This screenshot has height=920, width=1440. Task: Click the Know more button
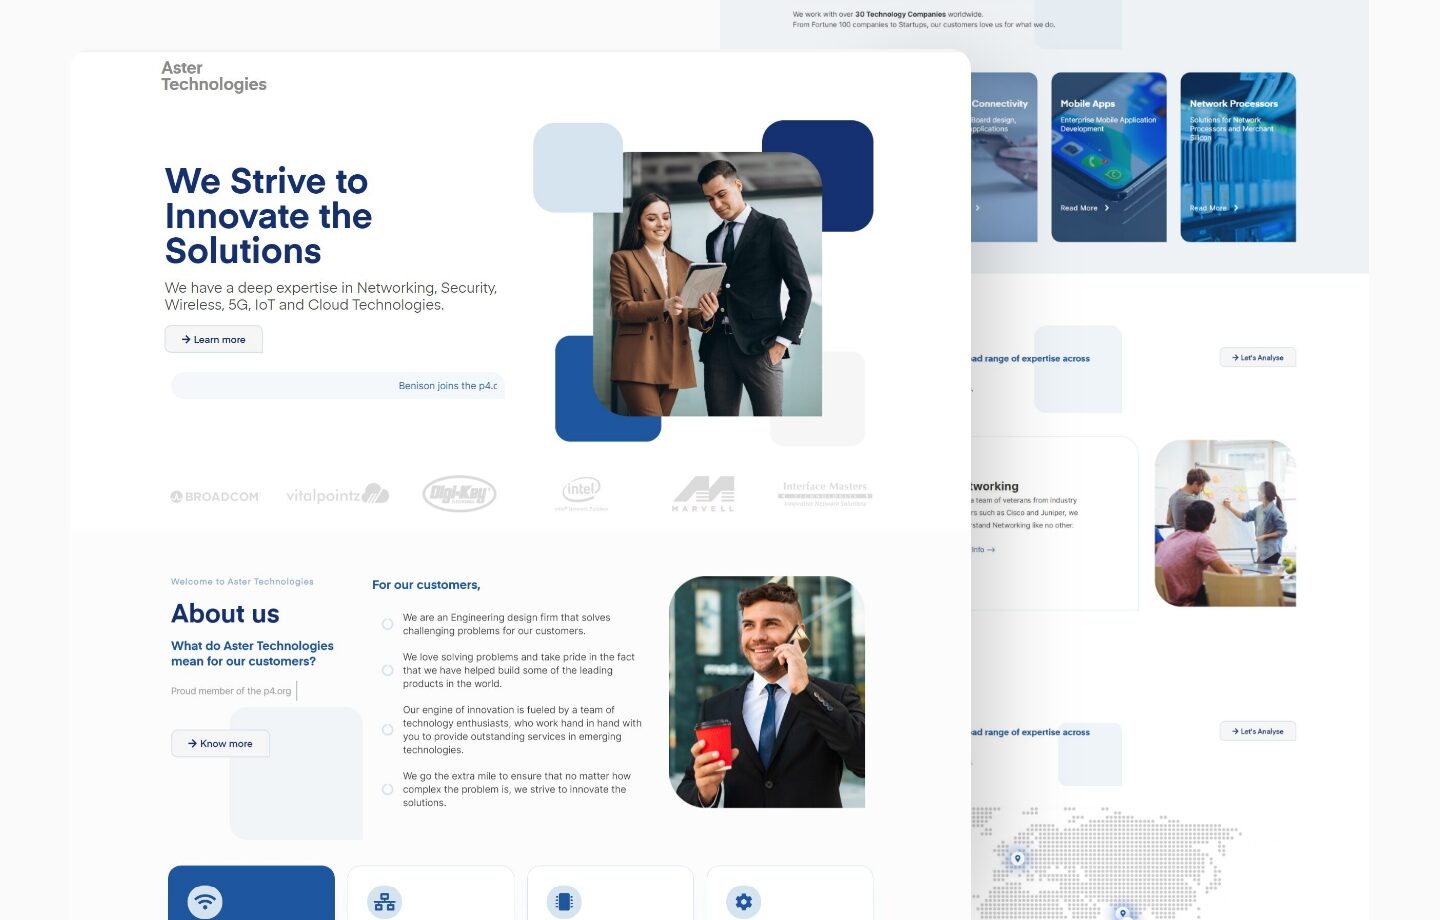[220, 743]
